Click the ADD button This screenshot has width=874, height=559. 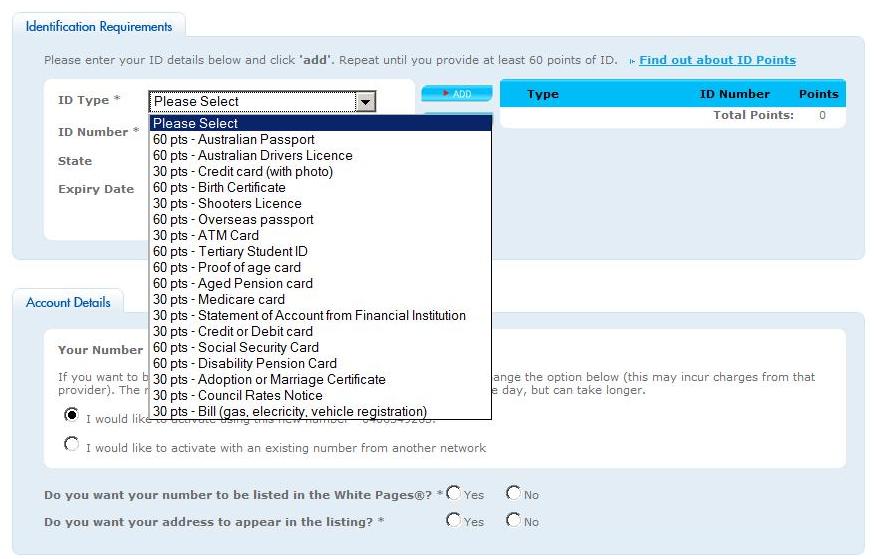[457, 94]
